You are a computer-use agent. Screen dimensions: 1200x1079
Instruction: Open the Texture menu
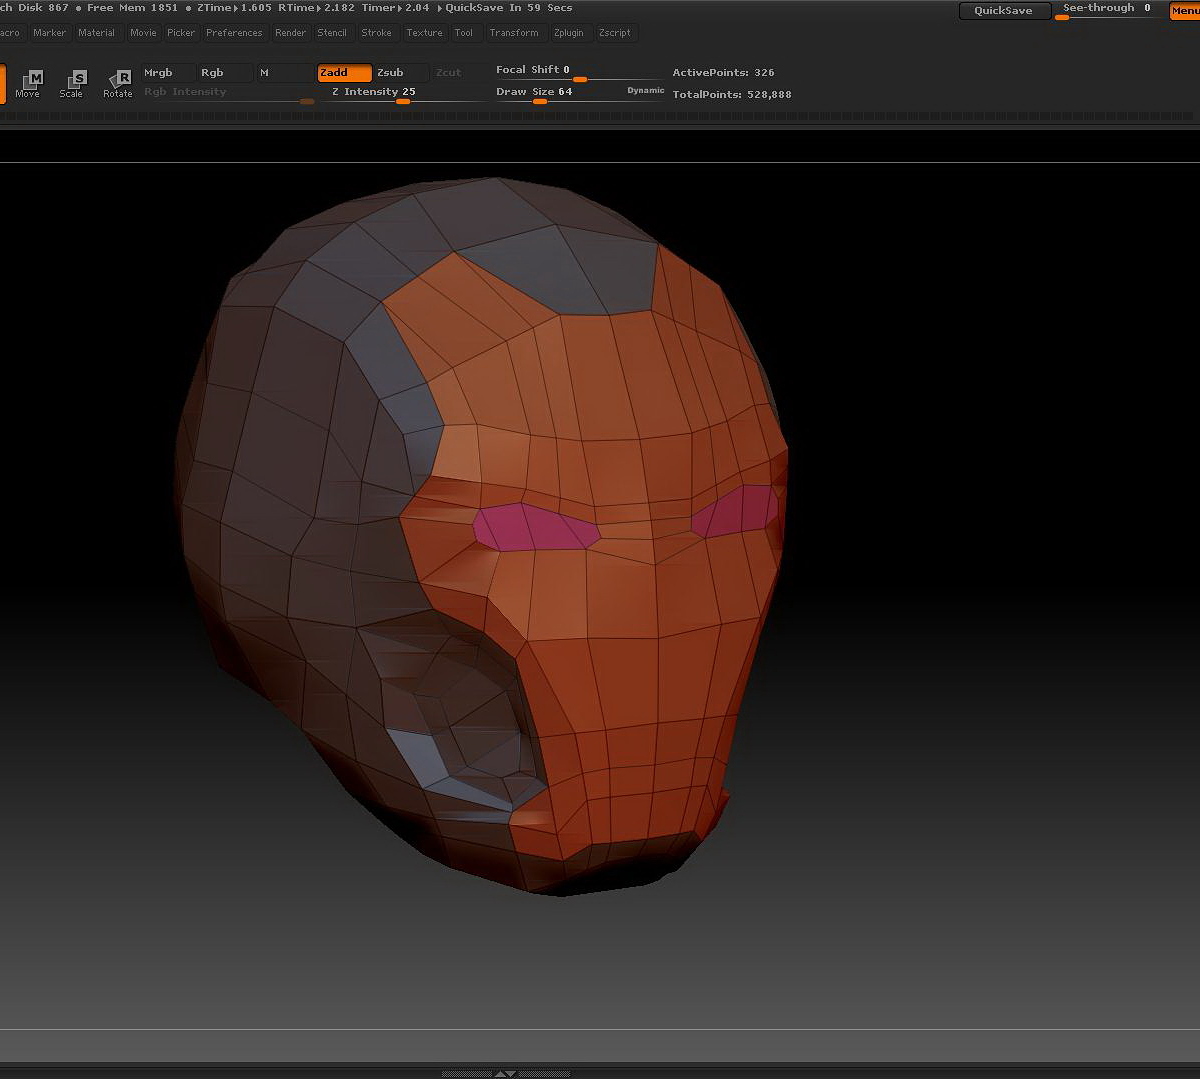click(x=424, y=33)
